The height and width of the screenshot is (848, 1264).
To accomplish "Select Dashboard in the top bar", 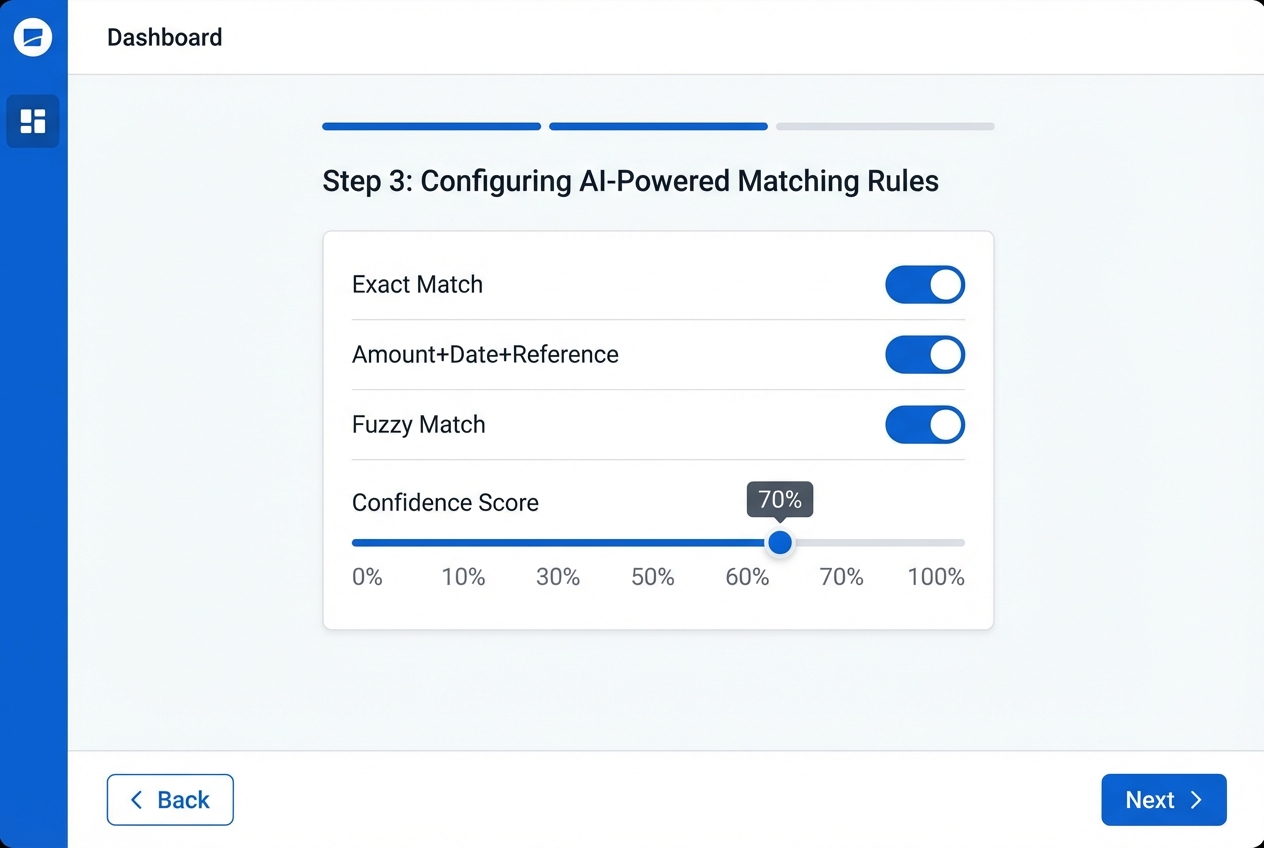I will (x=164, y=37).
